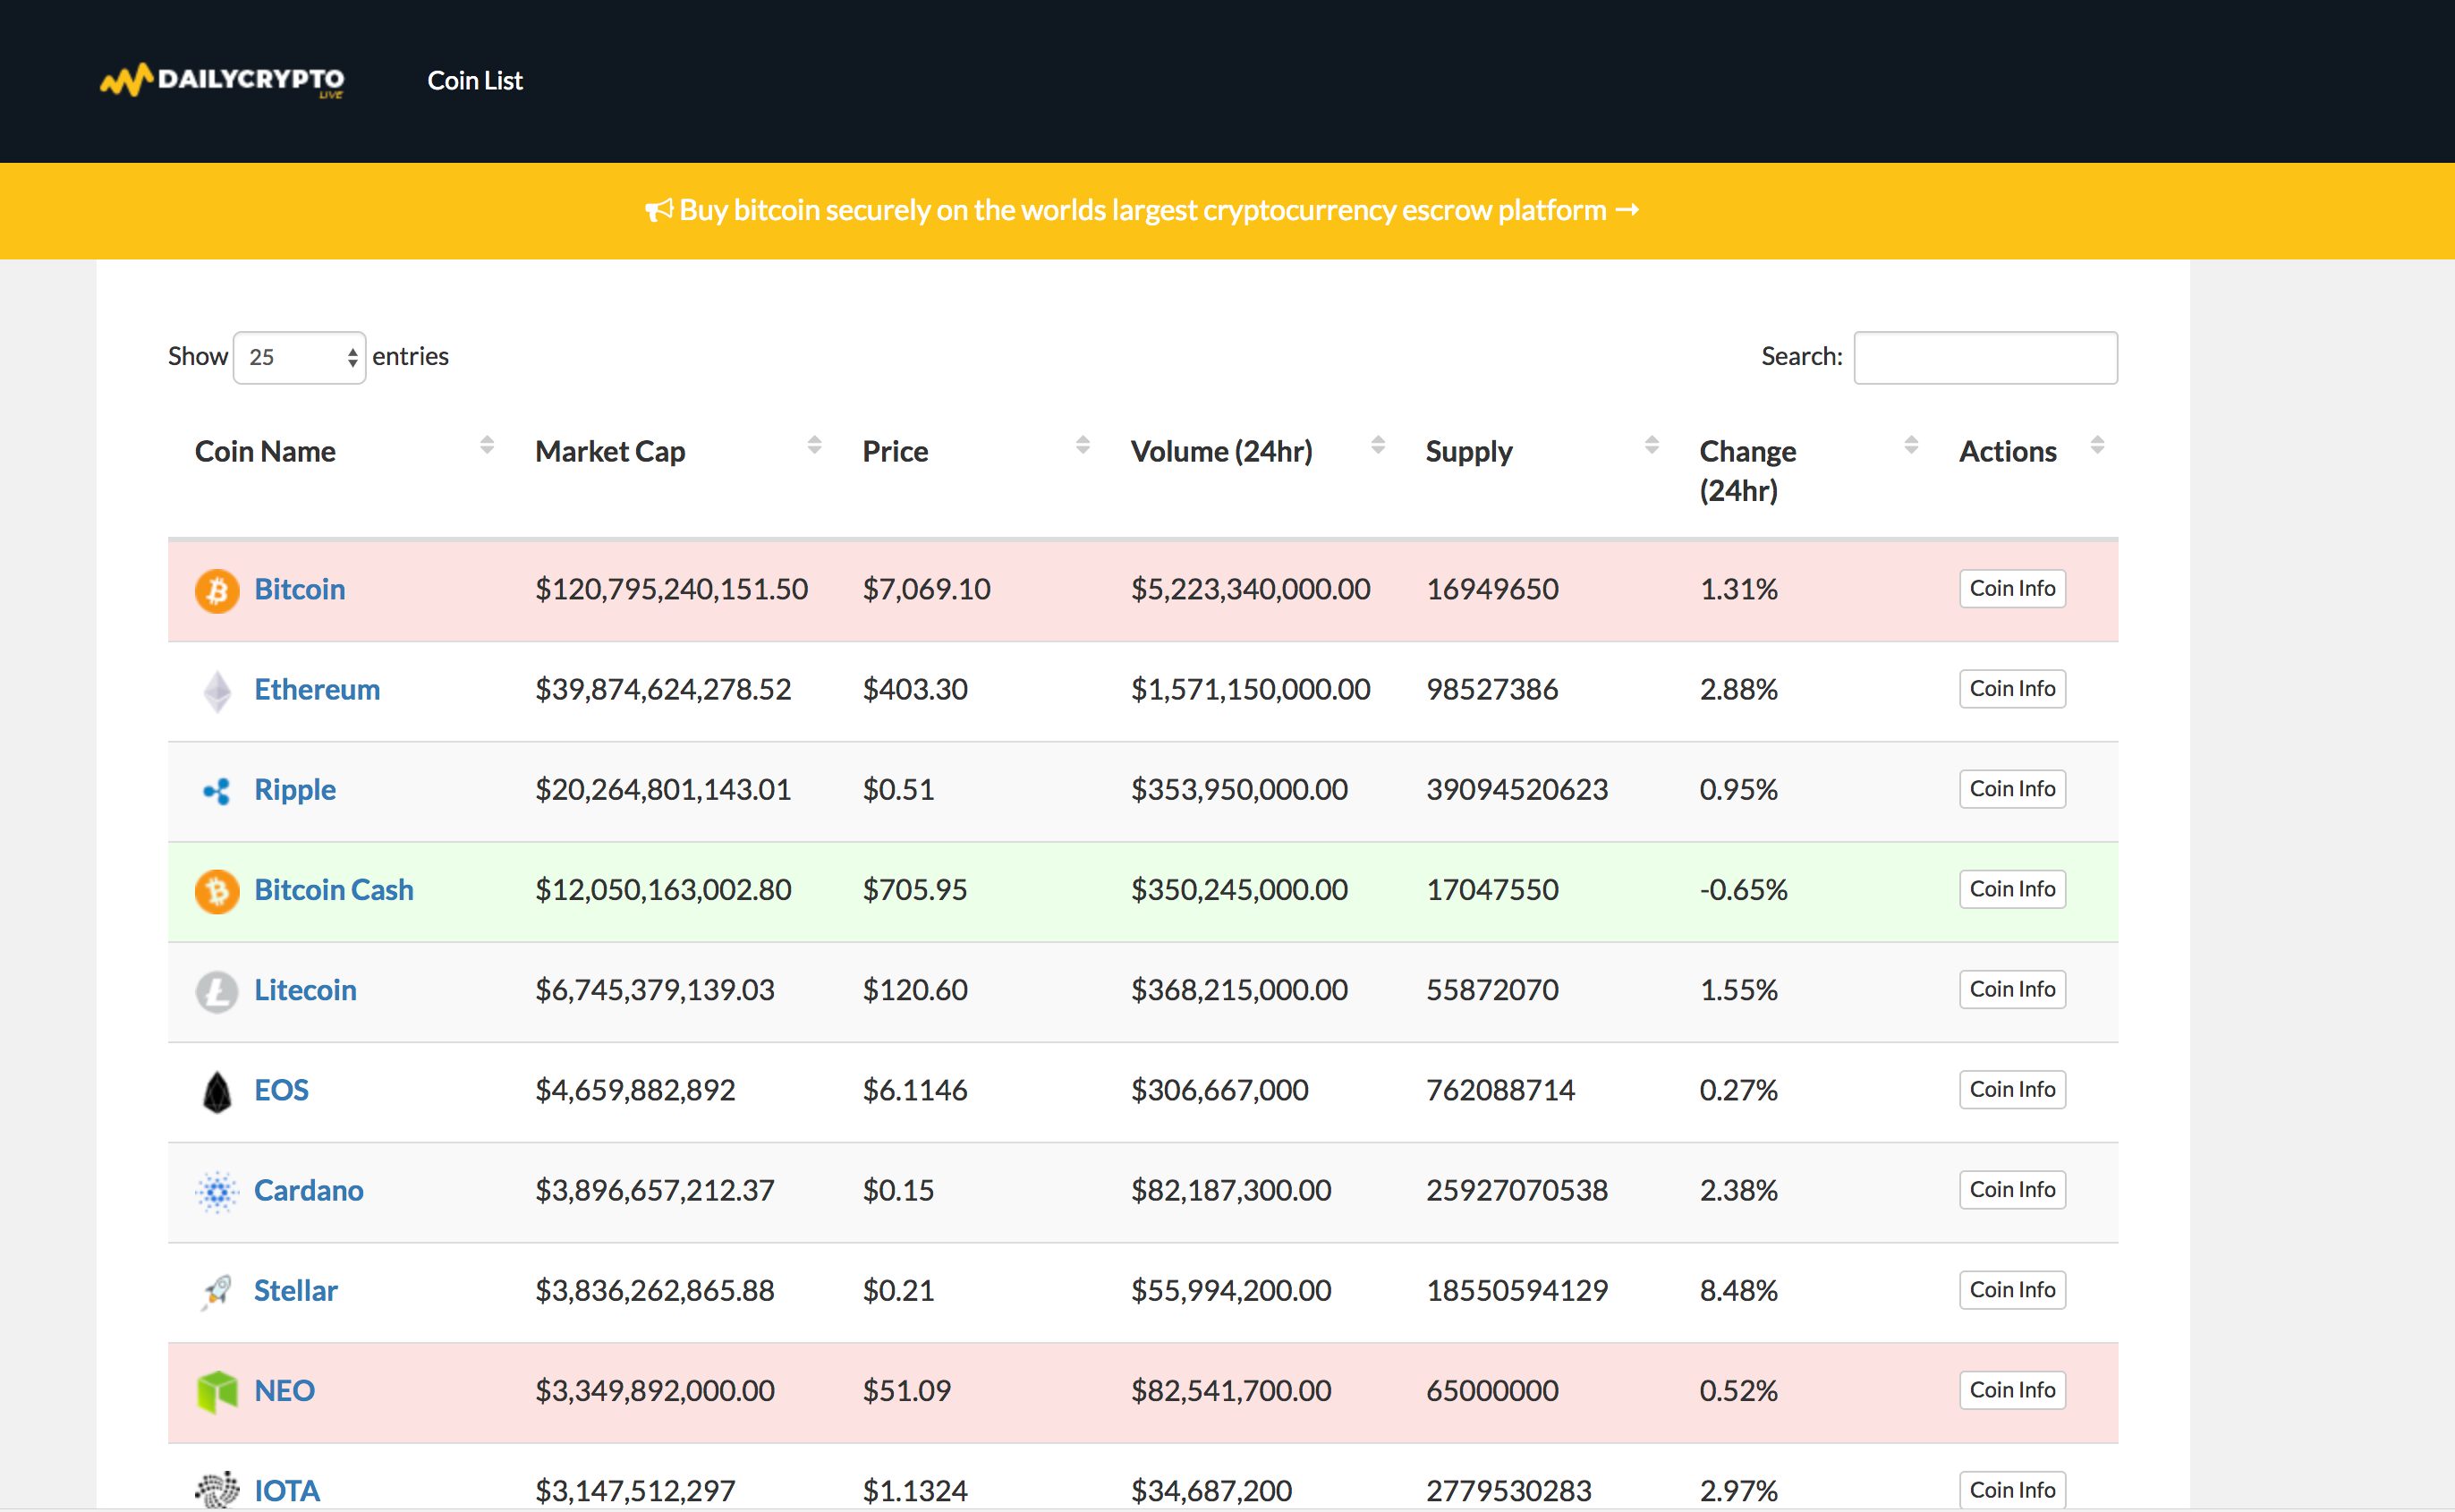
Task: Click the DailyCrypto logo
Action: pos(222,80)
